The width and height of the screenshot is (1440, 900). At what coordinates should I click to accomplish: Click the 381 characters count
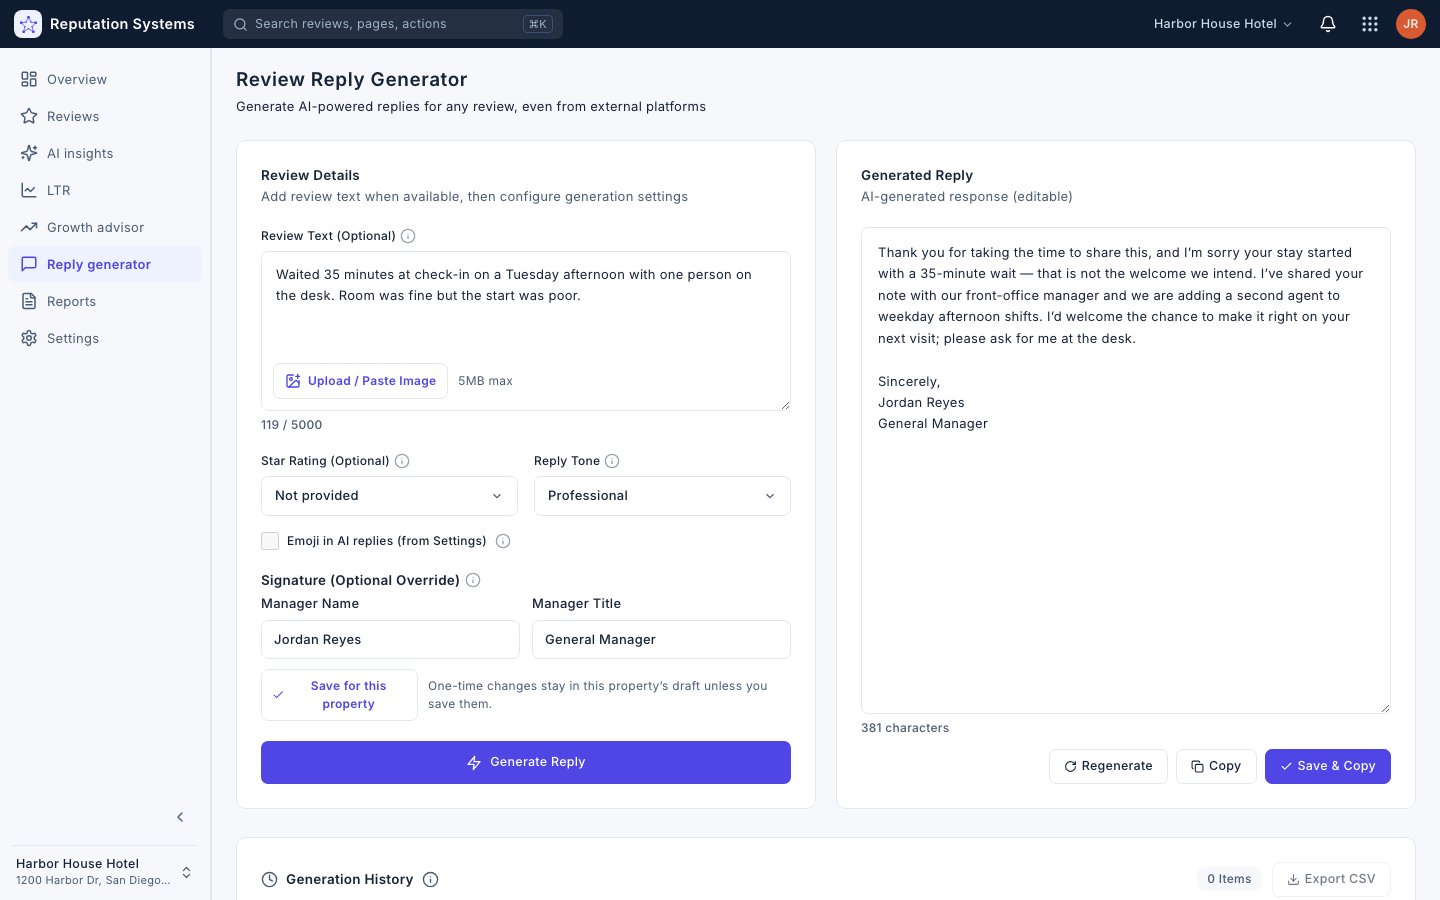click(x=905, y=728)
